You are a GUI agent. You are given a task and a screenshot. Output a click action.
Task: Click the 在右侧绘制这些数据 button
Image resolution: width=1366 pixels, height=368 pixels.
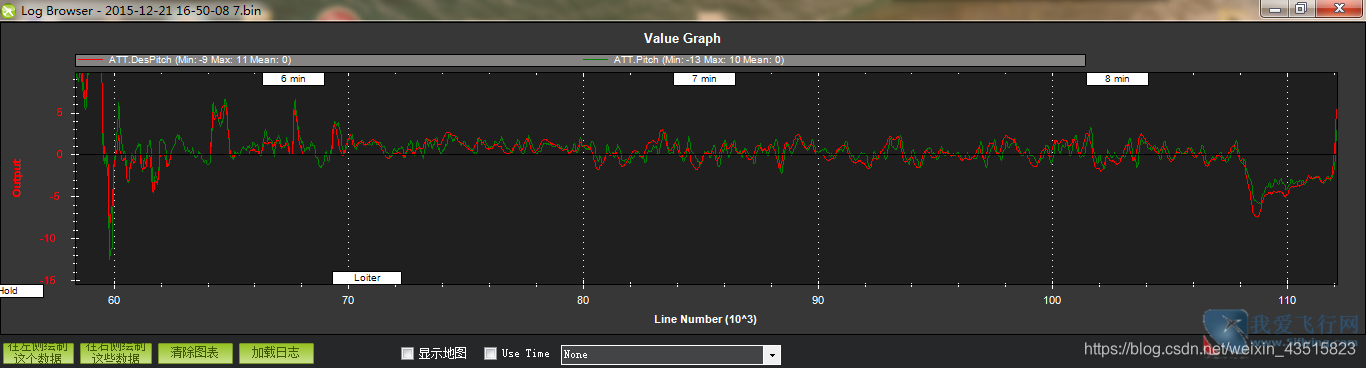click(x=115, y=352)
